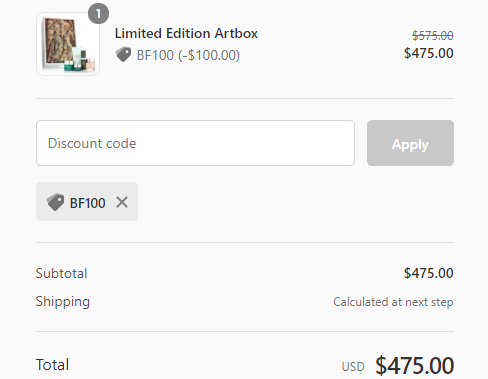Click the BF100 label in applied chip

tap(88, 203)
